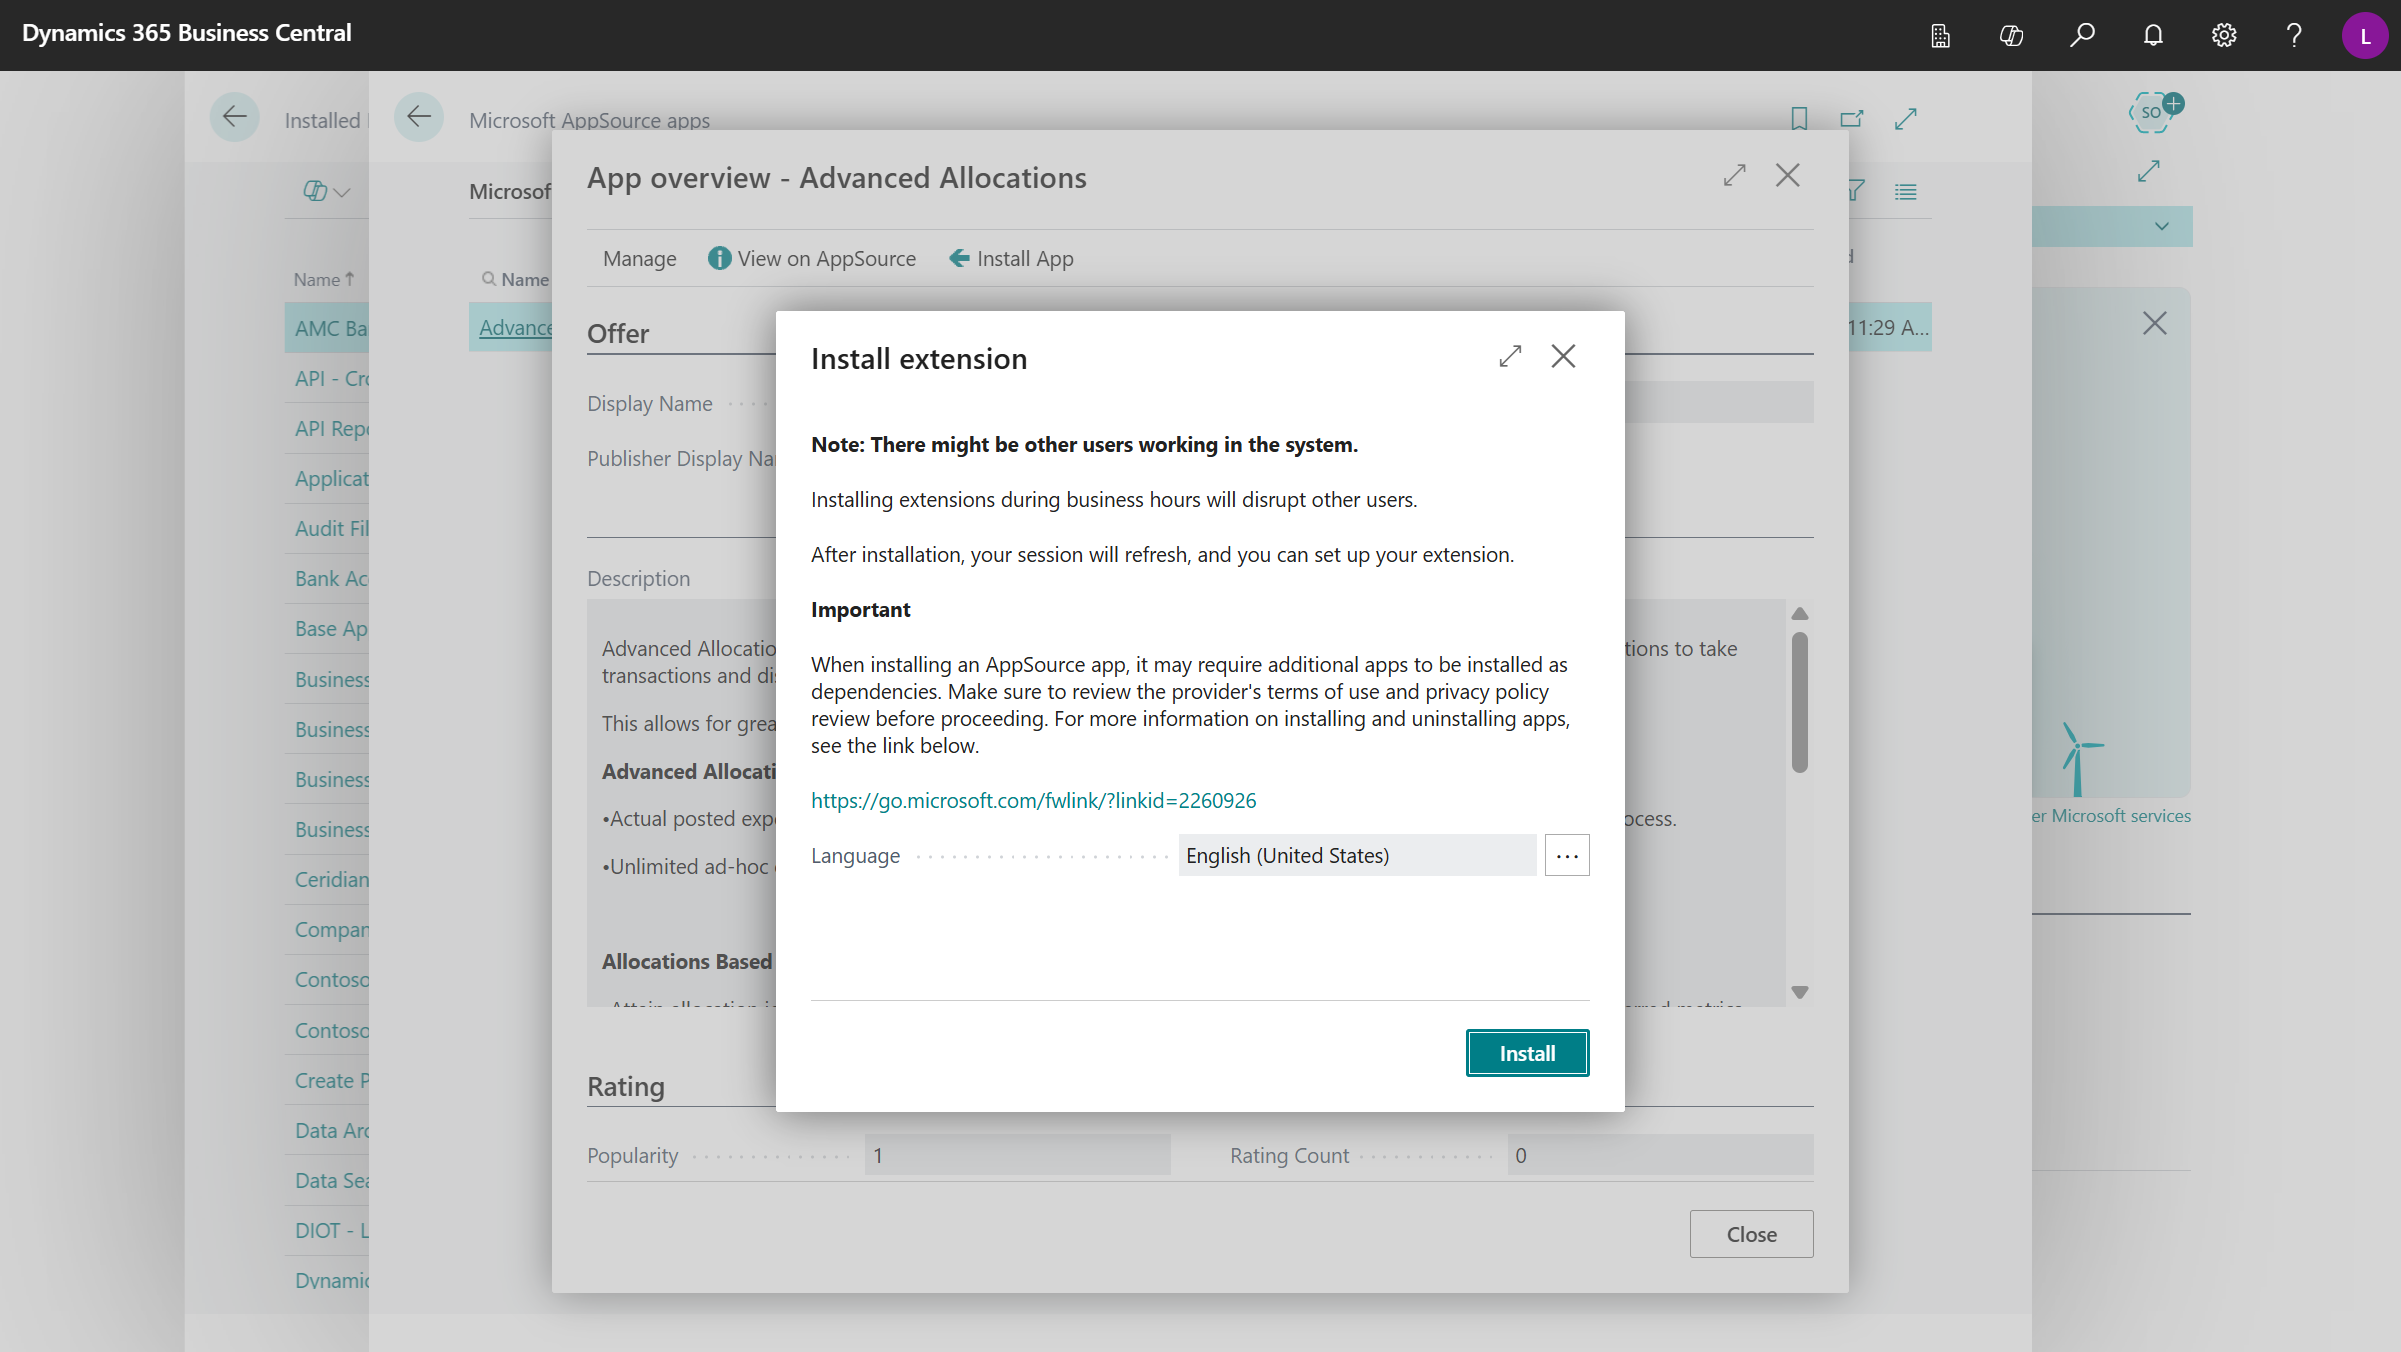Click the Install button
Viewport: 2401px width, 1352px height.
coord(1527,1053)
